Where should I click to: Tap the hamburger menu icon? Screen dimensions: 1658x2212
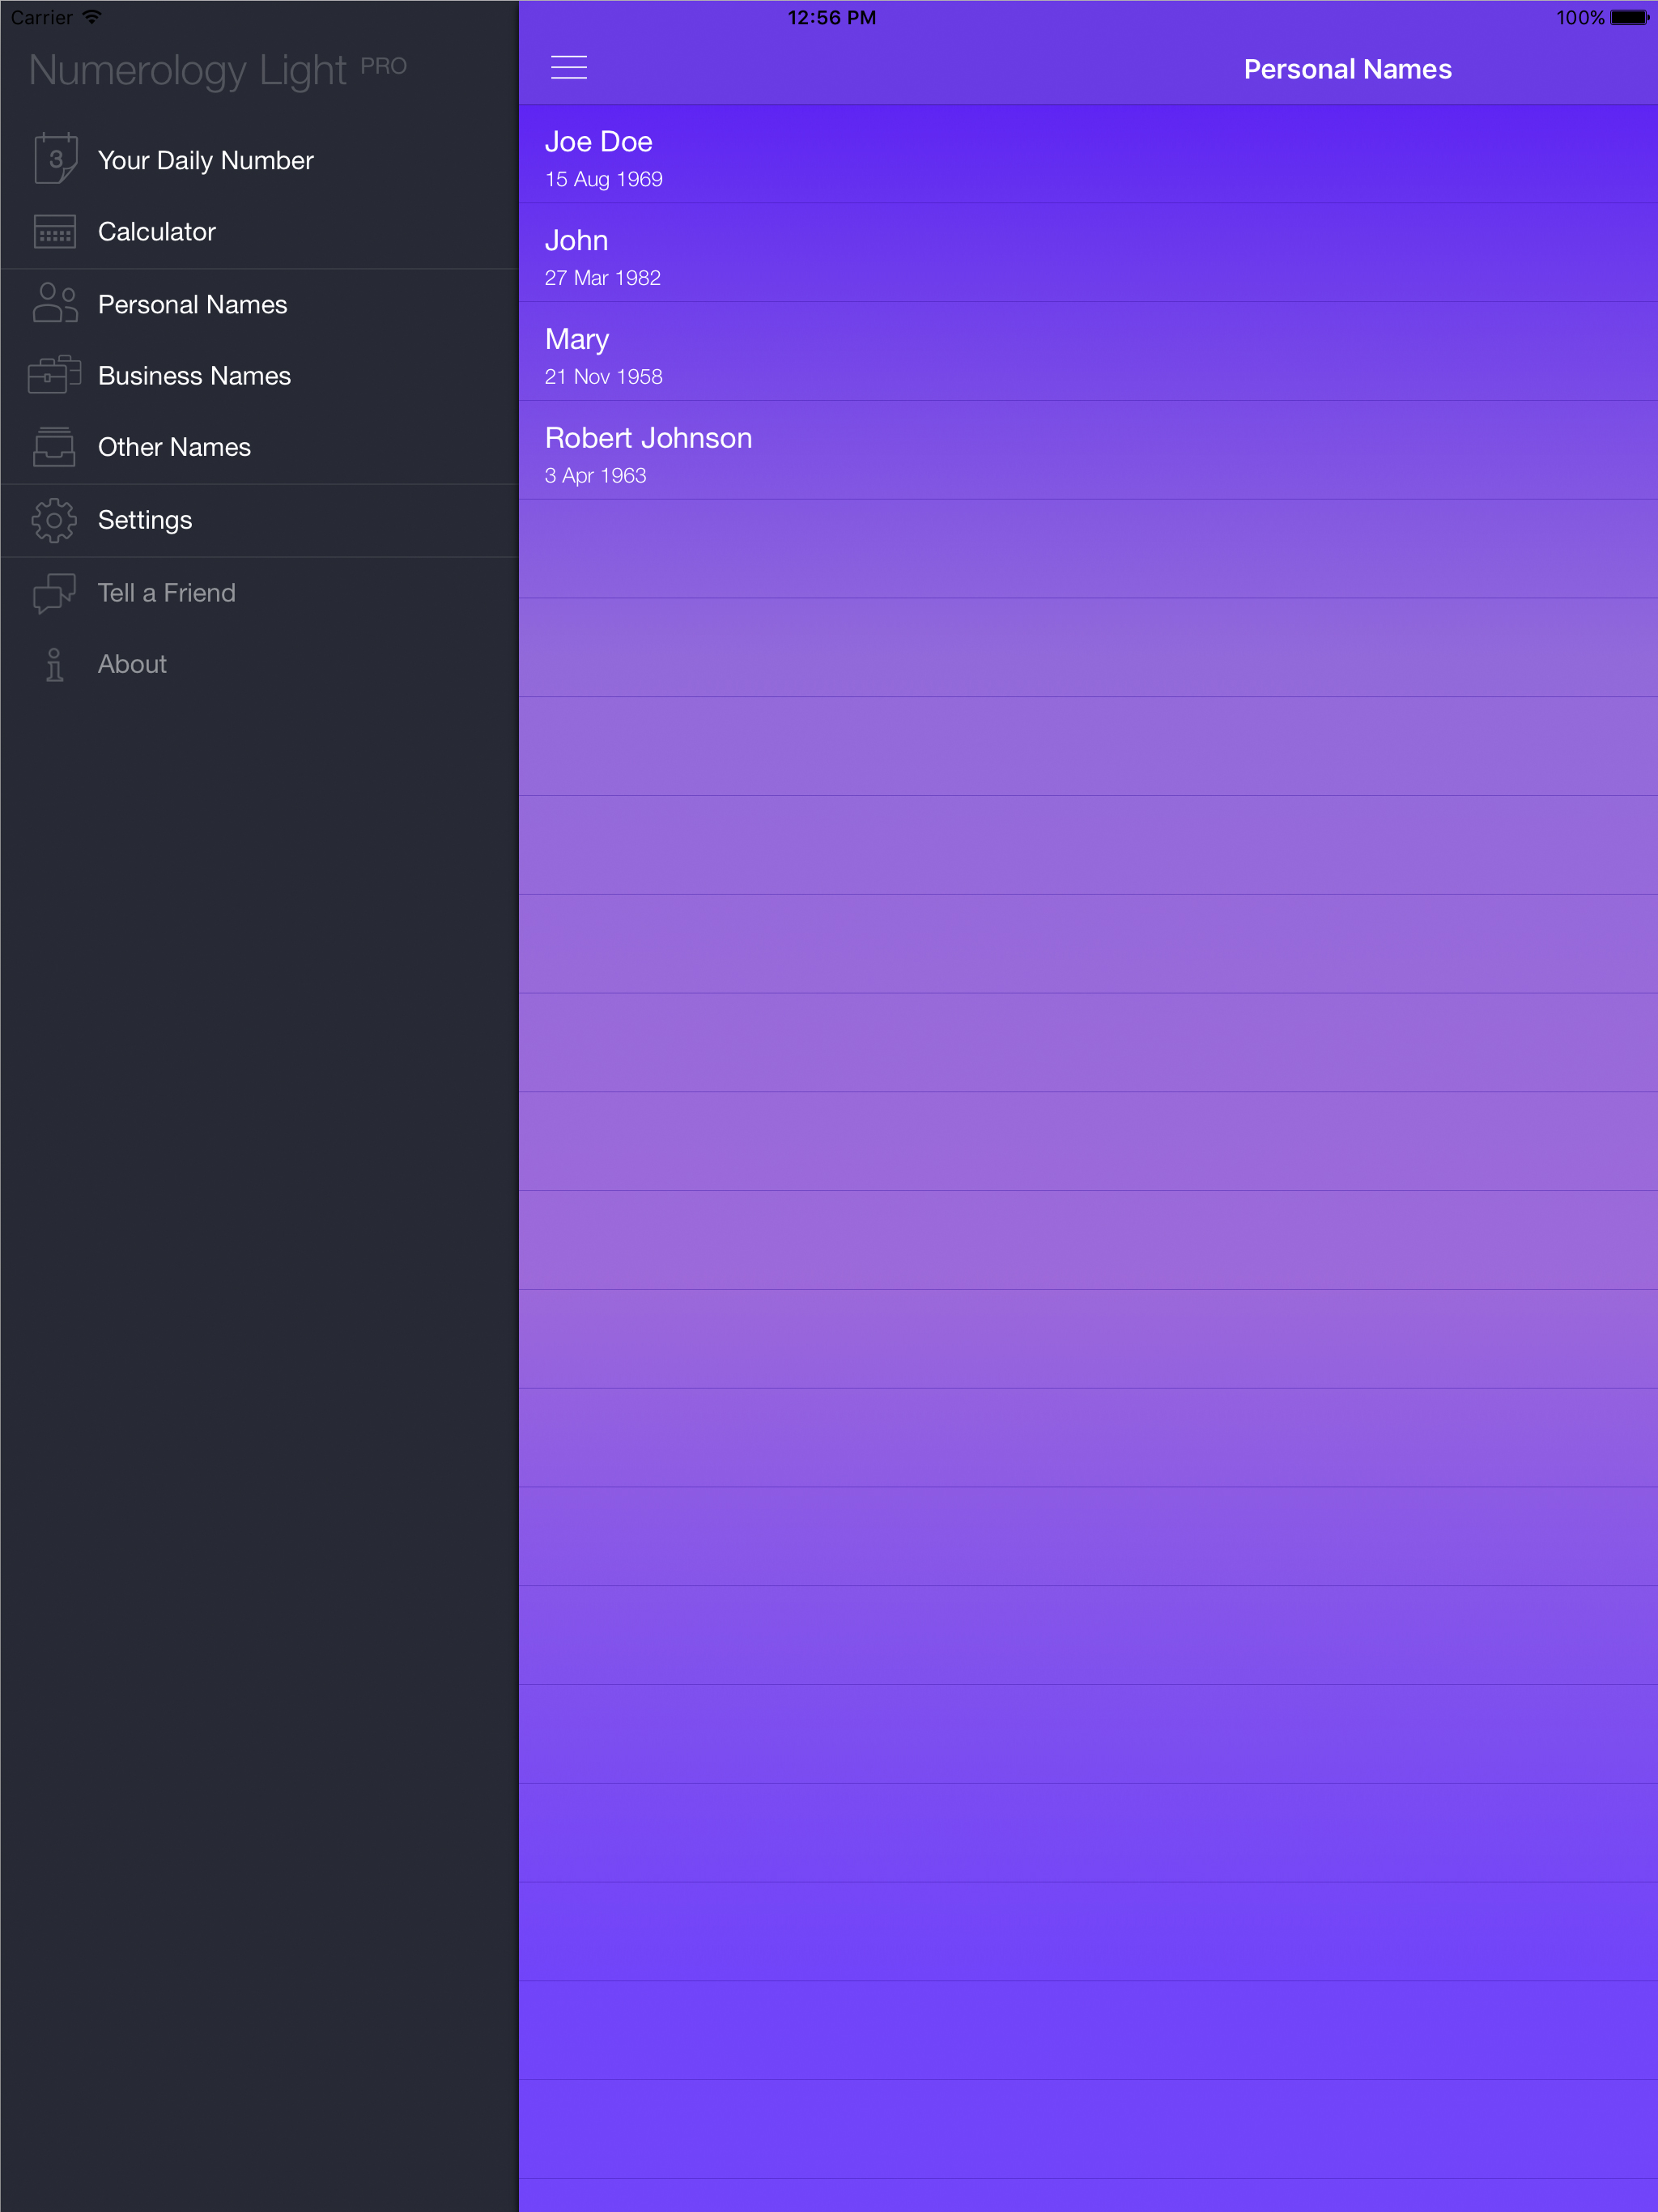tap(568, 68)
